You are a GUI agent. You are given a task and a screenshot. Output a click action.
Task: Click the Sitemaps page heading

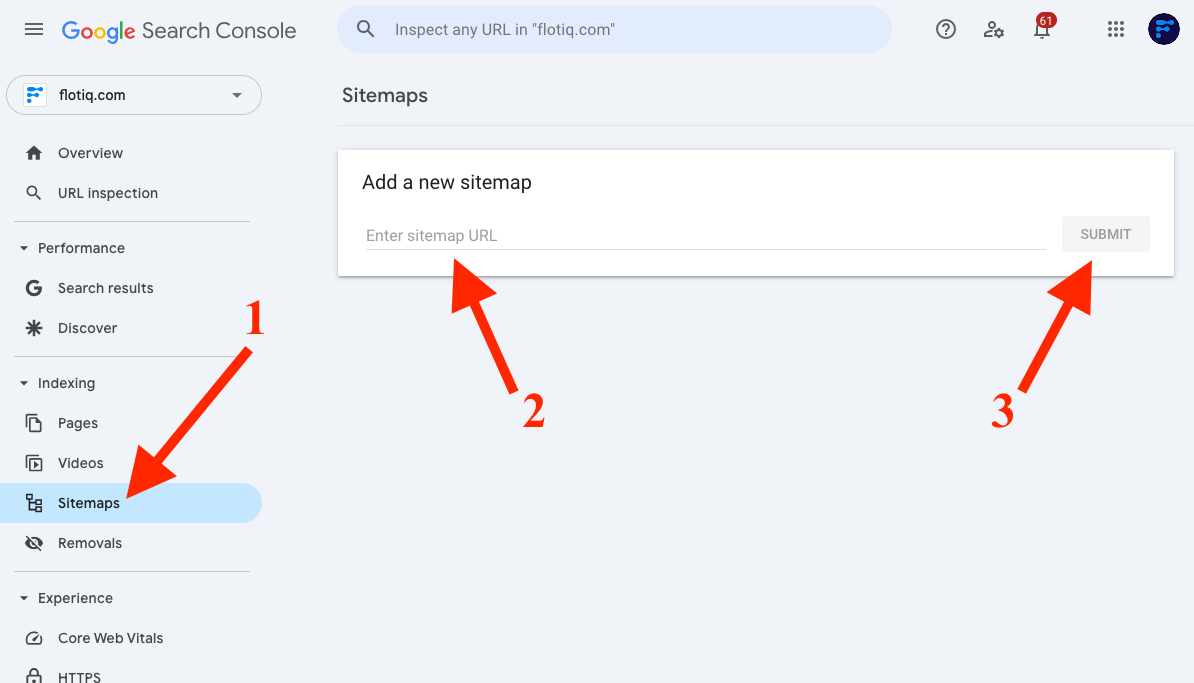point(385,95)
